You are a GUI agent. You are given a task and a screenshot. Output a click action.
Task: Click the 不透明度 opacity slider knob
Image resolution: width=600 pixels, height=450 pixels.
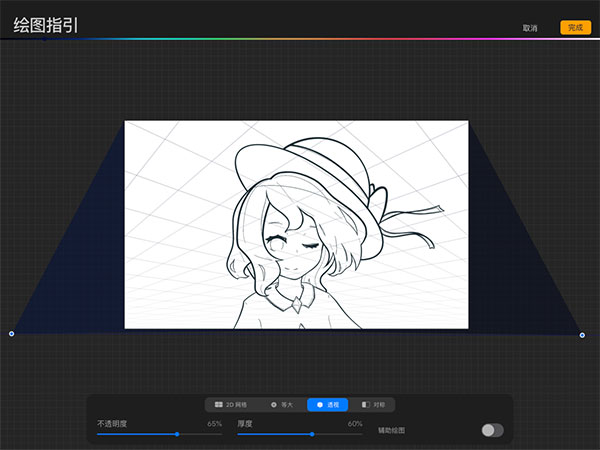click(x=177, y=434)
